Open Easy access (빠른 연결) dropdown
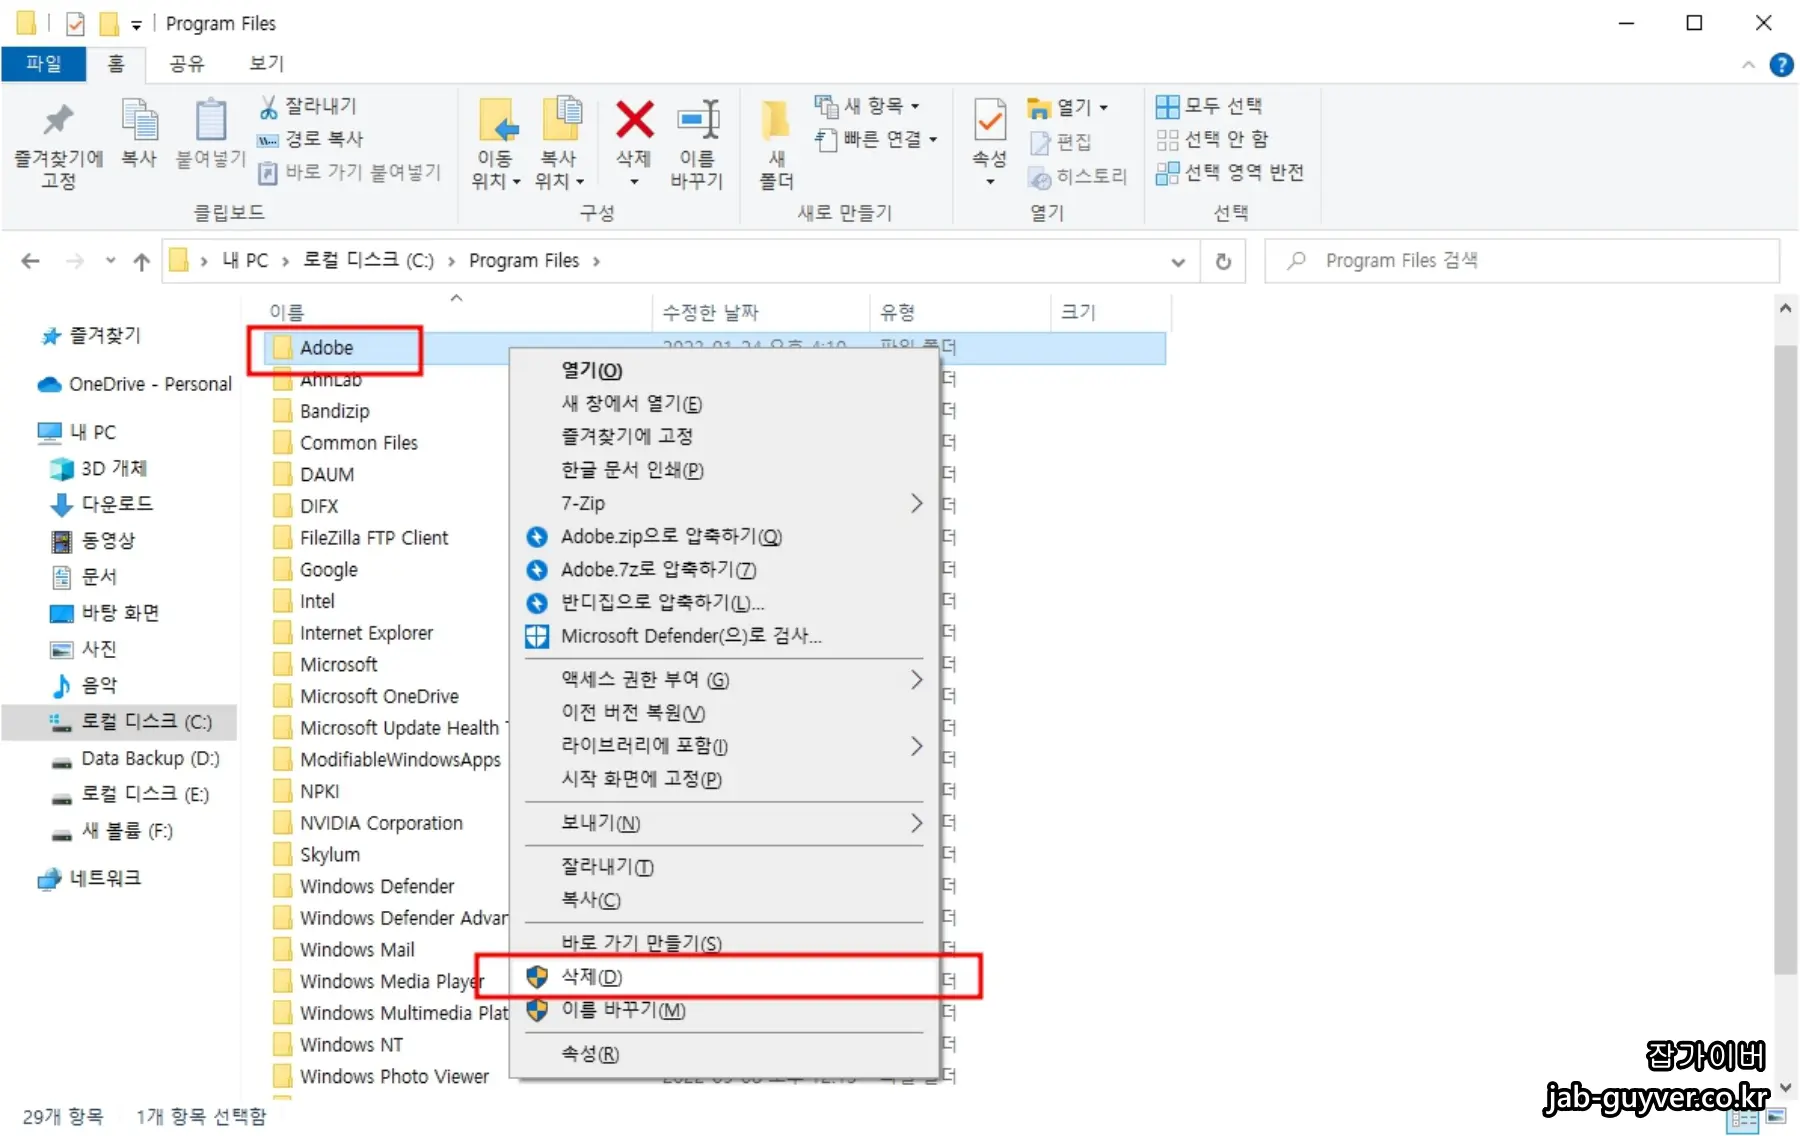This screenshot has width=1800, height=1136. click(x=876, y=139)
